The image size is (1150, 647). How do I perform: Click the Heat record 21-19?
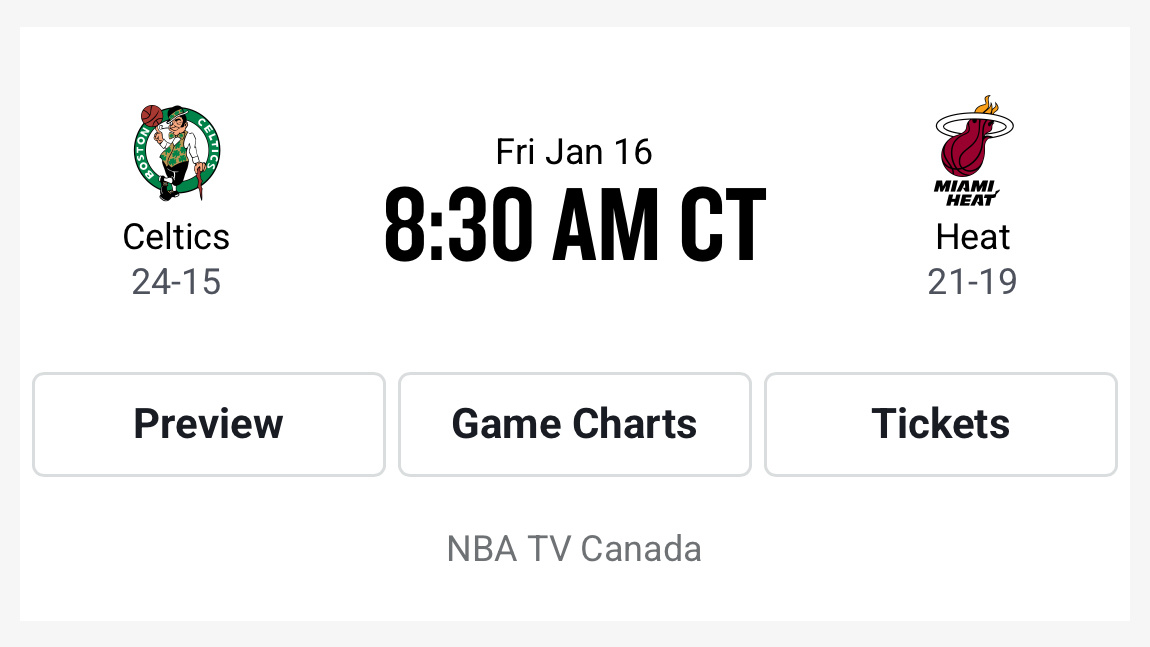[973, 282]
